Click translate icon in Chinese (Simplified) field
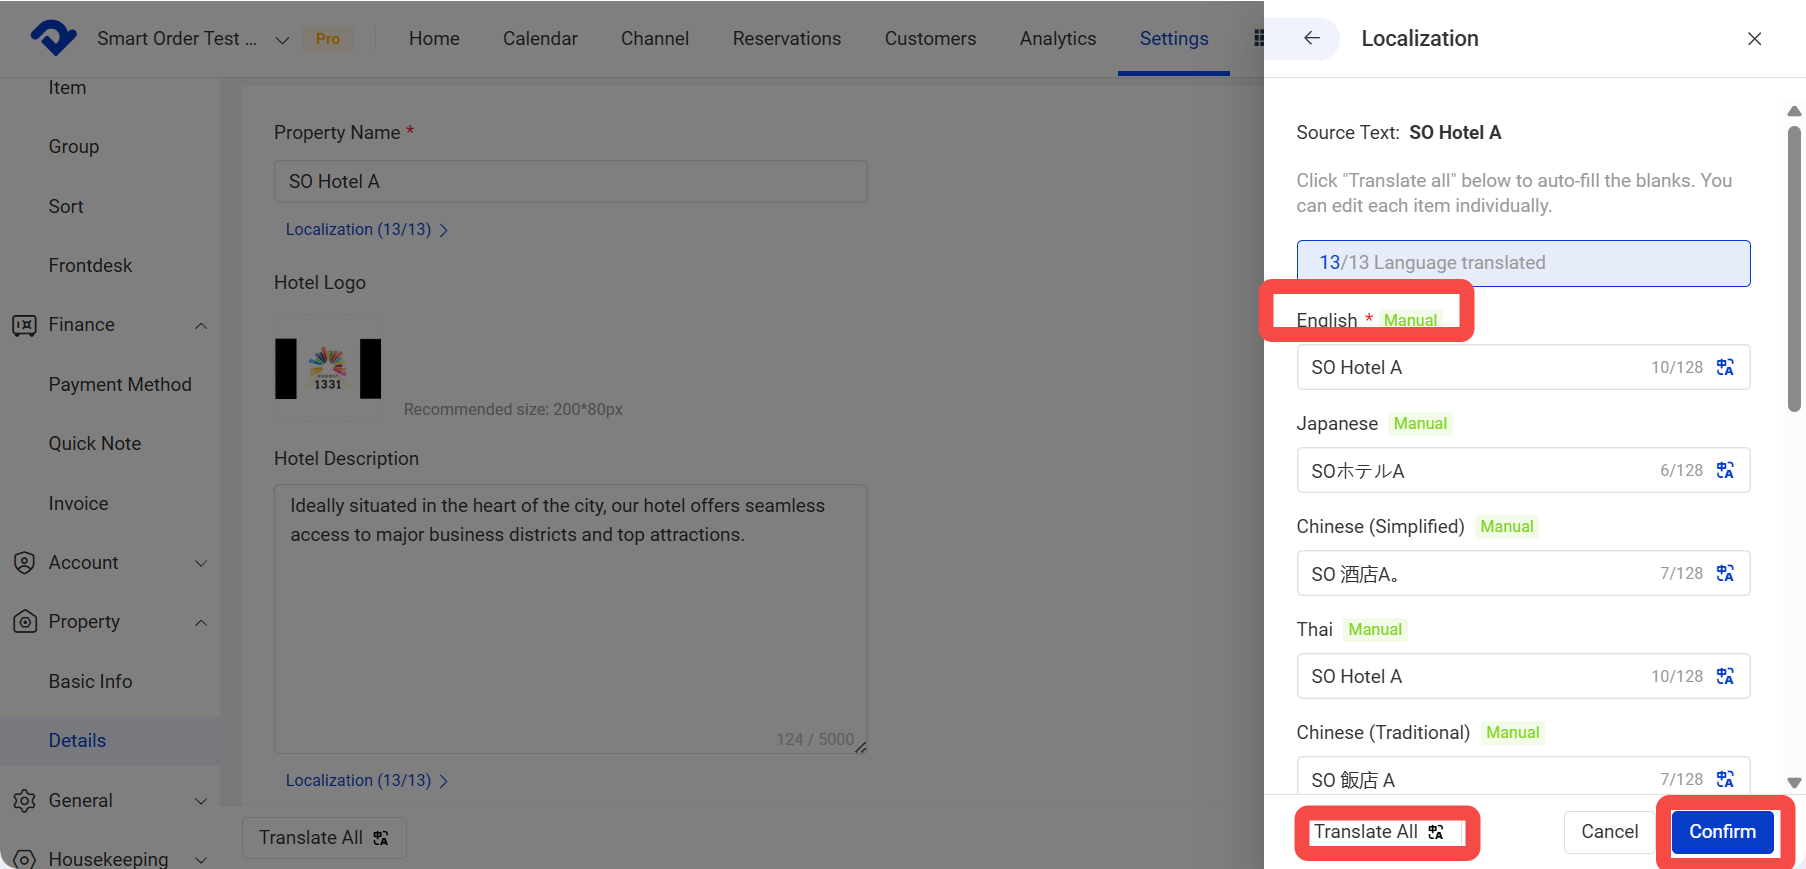1806x869 pixels. (1725, 573)
